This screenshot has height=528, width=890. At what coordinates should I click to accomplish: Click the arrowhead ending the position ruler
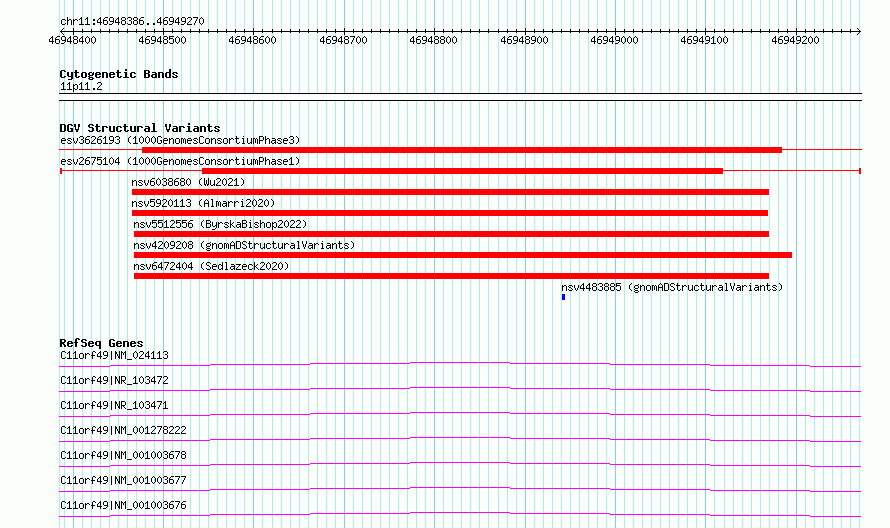(x=859, y=31)
